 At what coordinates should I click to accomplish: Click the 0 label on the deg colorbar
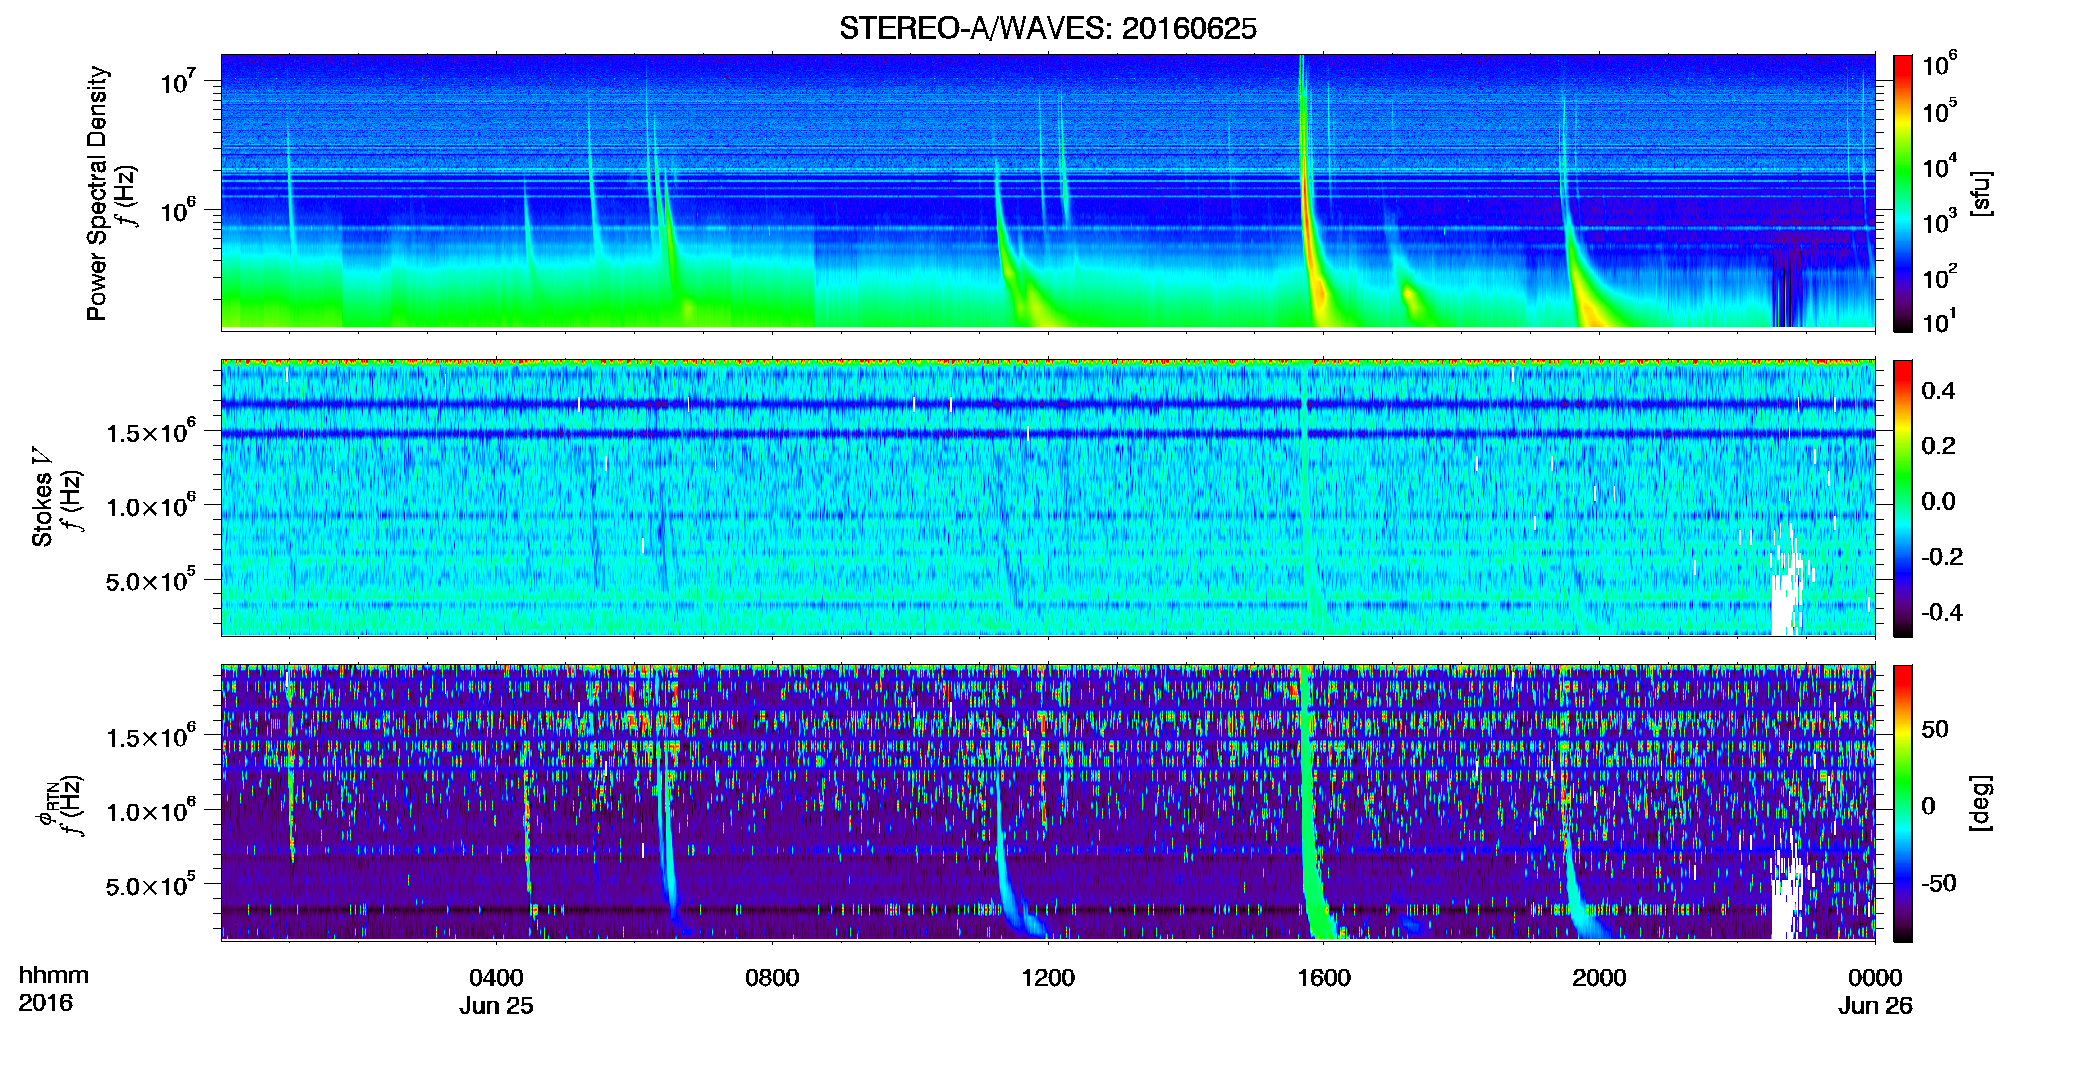[1928, 806]
